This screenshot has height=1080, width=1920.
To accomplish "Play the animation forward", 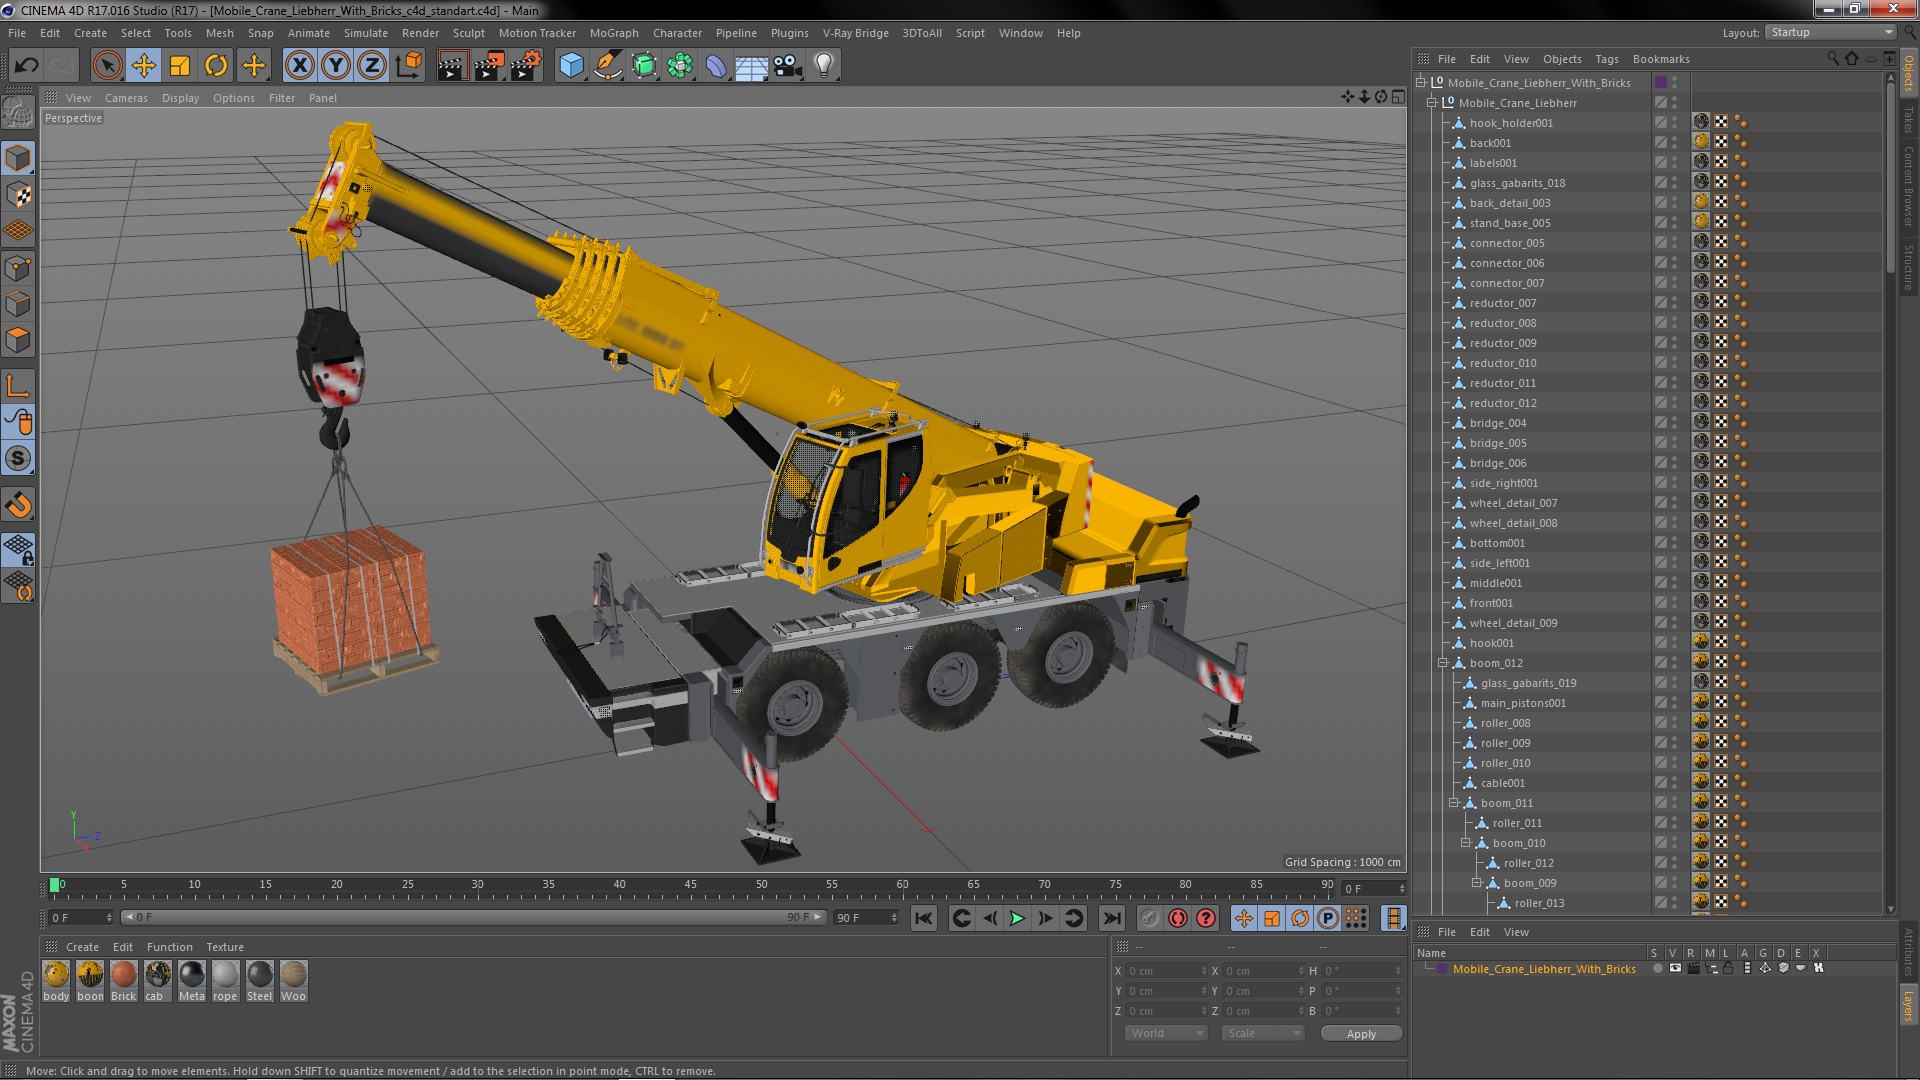I will point(1017,918).
